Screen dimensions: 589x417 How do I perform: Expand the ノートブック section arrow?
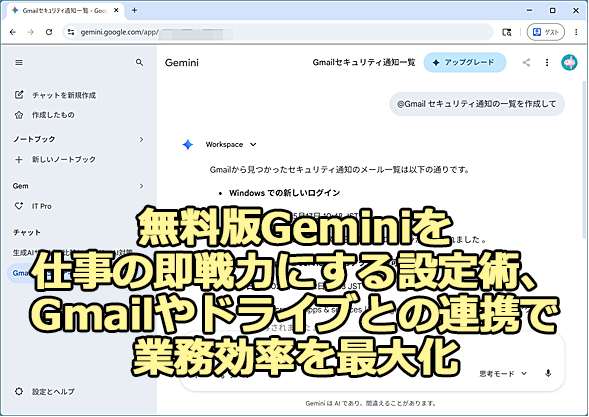pyautogui.click(x=141, y=139)
